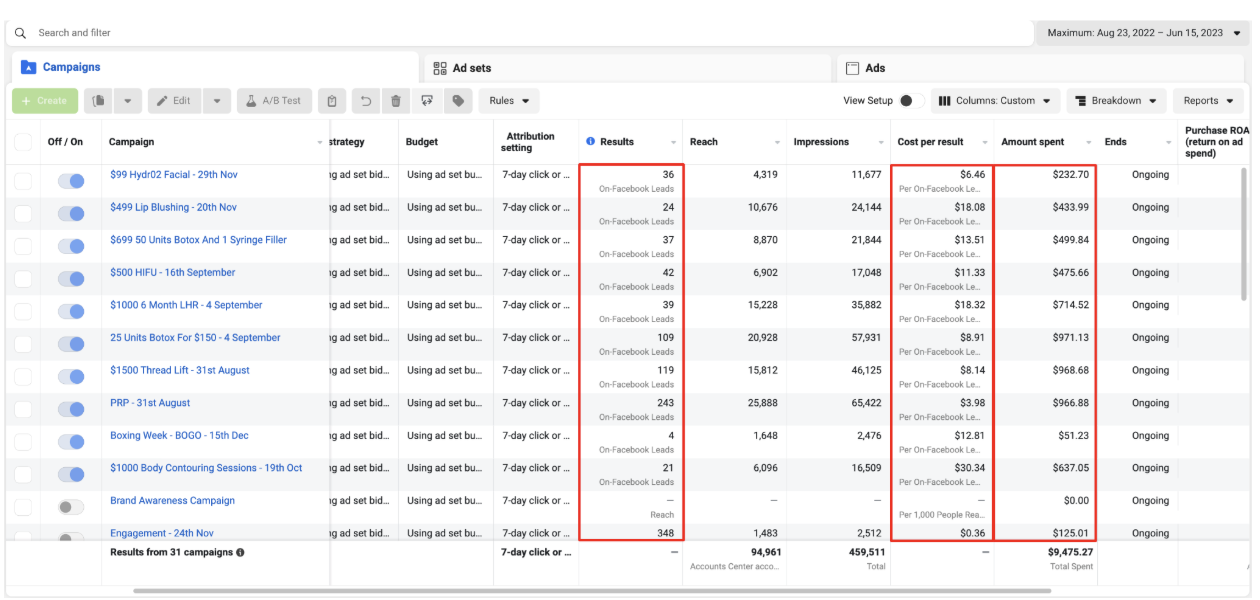Click the A/B Test flask button
Viewport: 1260px width, 600px height.
coord(275,101)
